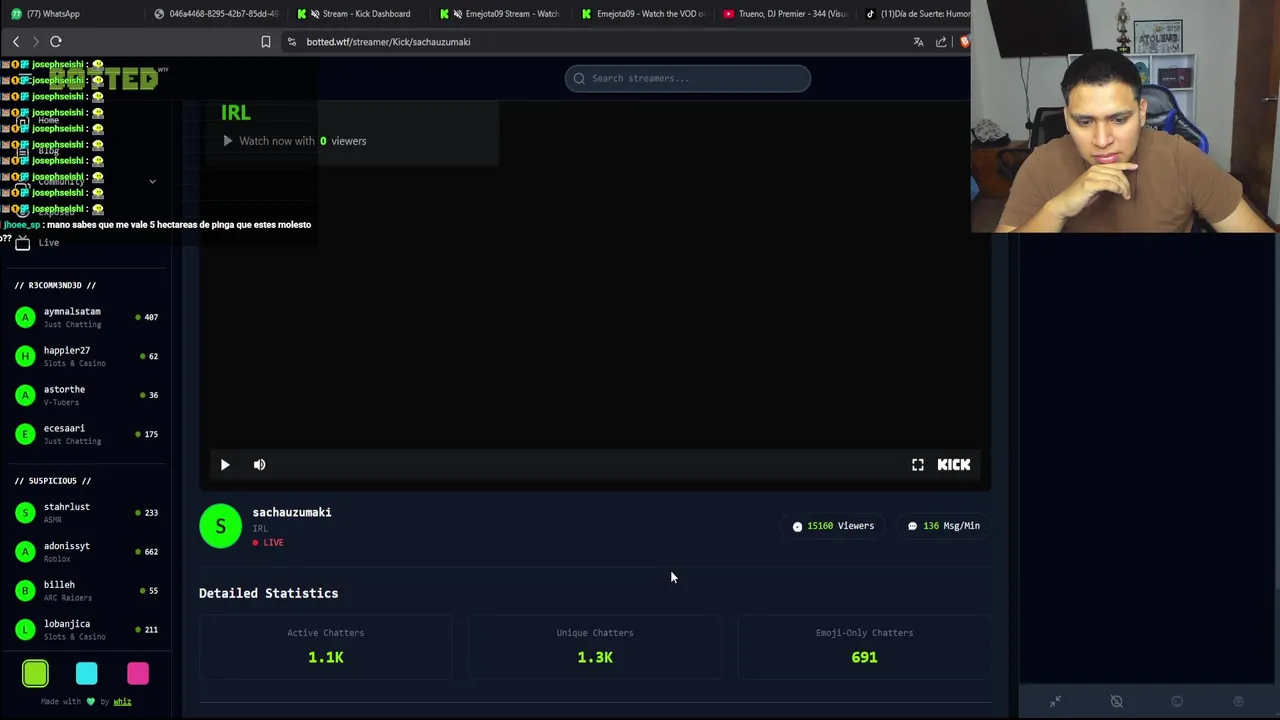
Task: Click the webcam overlay thumbnail
Action: [x=1125, y=117]
